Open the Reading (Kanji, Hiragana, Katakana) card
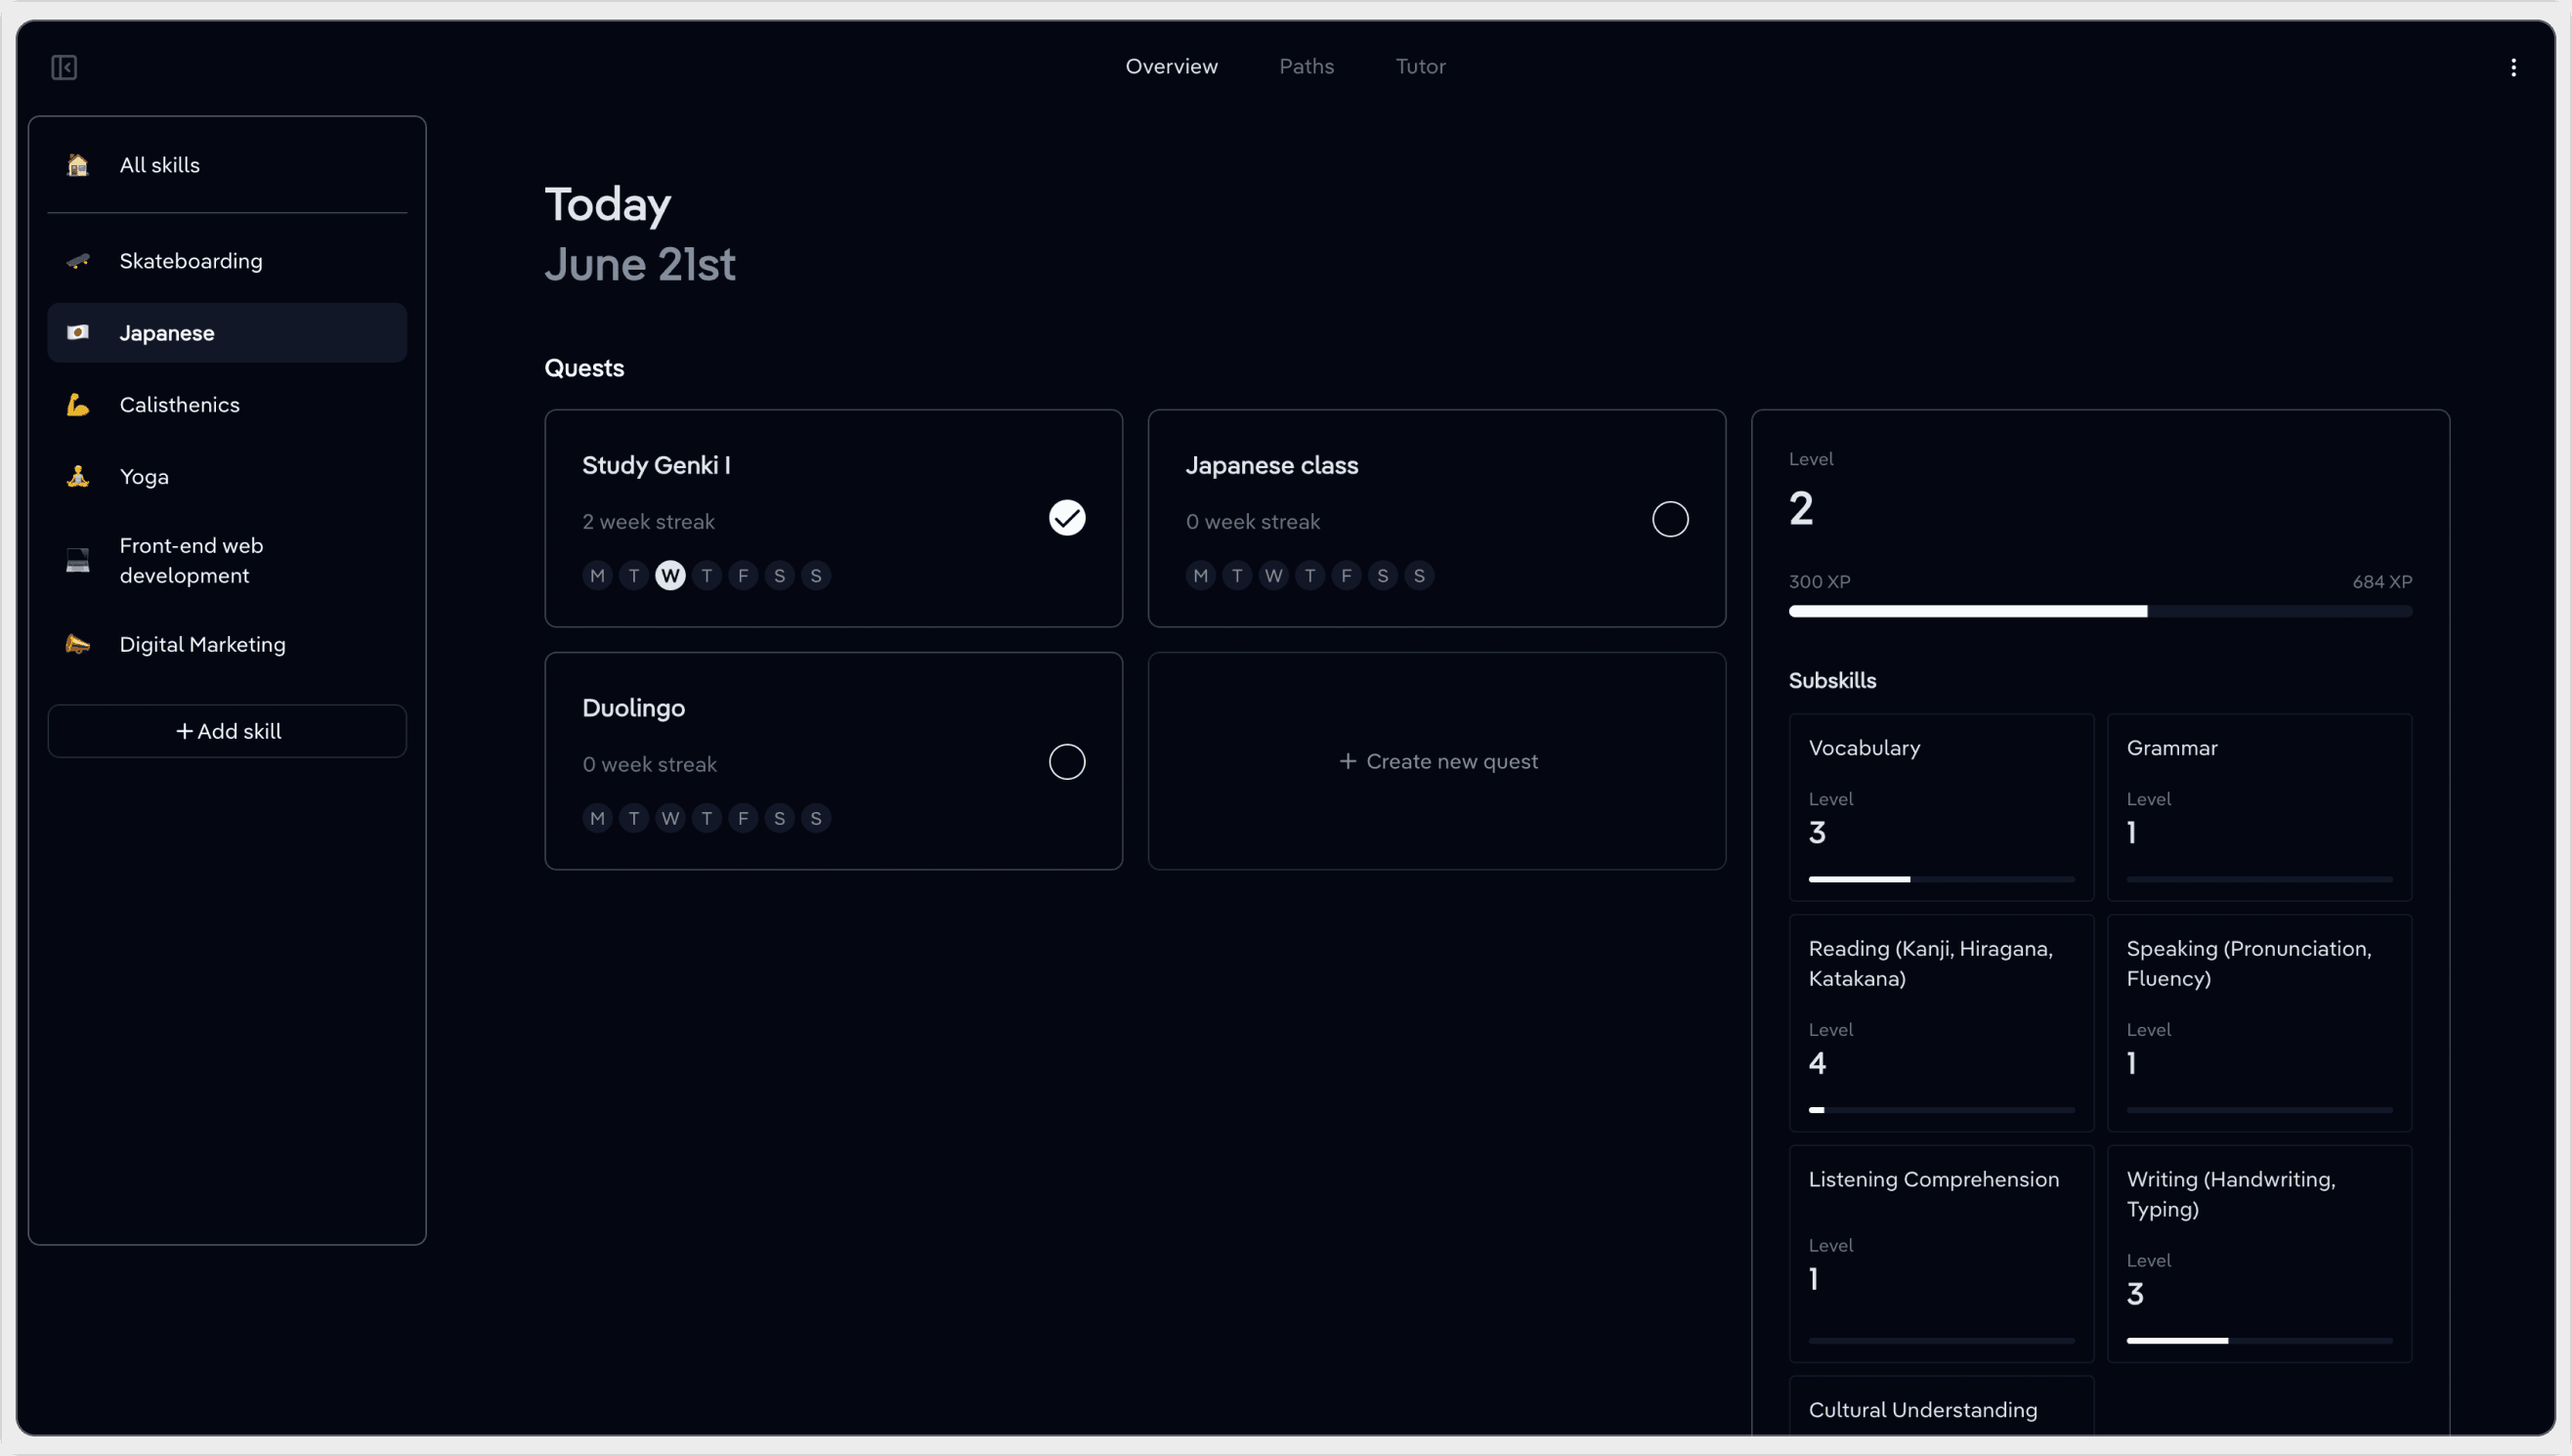Viewport: 2572px width, 1456px height. 1941,1023
